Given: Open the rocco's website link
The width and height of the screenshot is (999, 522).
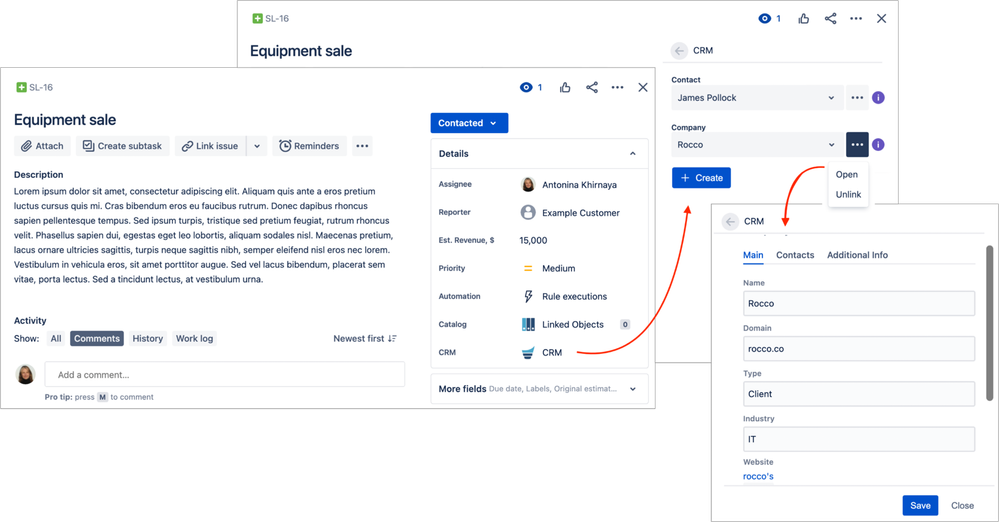Looking at the screenshot, I should coord(758,476).
